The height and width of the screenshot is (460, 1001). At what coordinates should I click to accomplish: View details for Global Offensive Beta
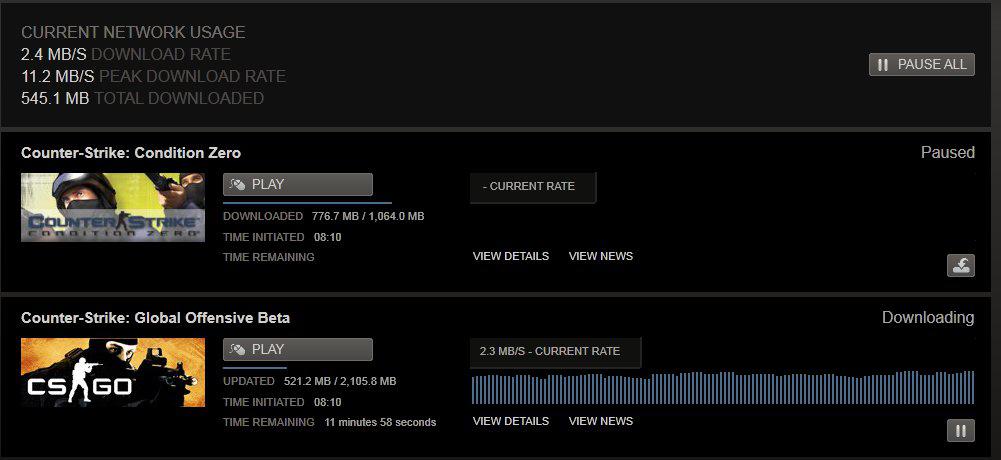click(511, 421)
